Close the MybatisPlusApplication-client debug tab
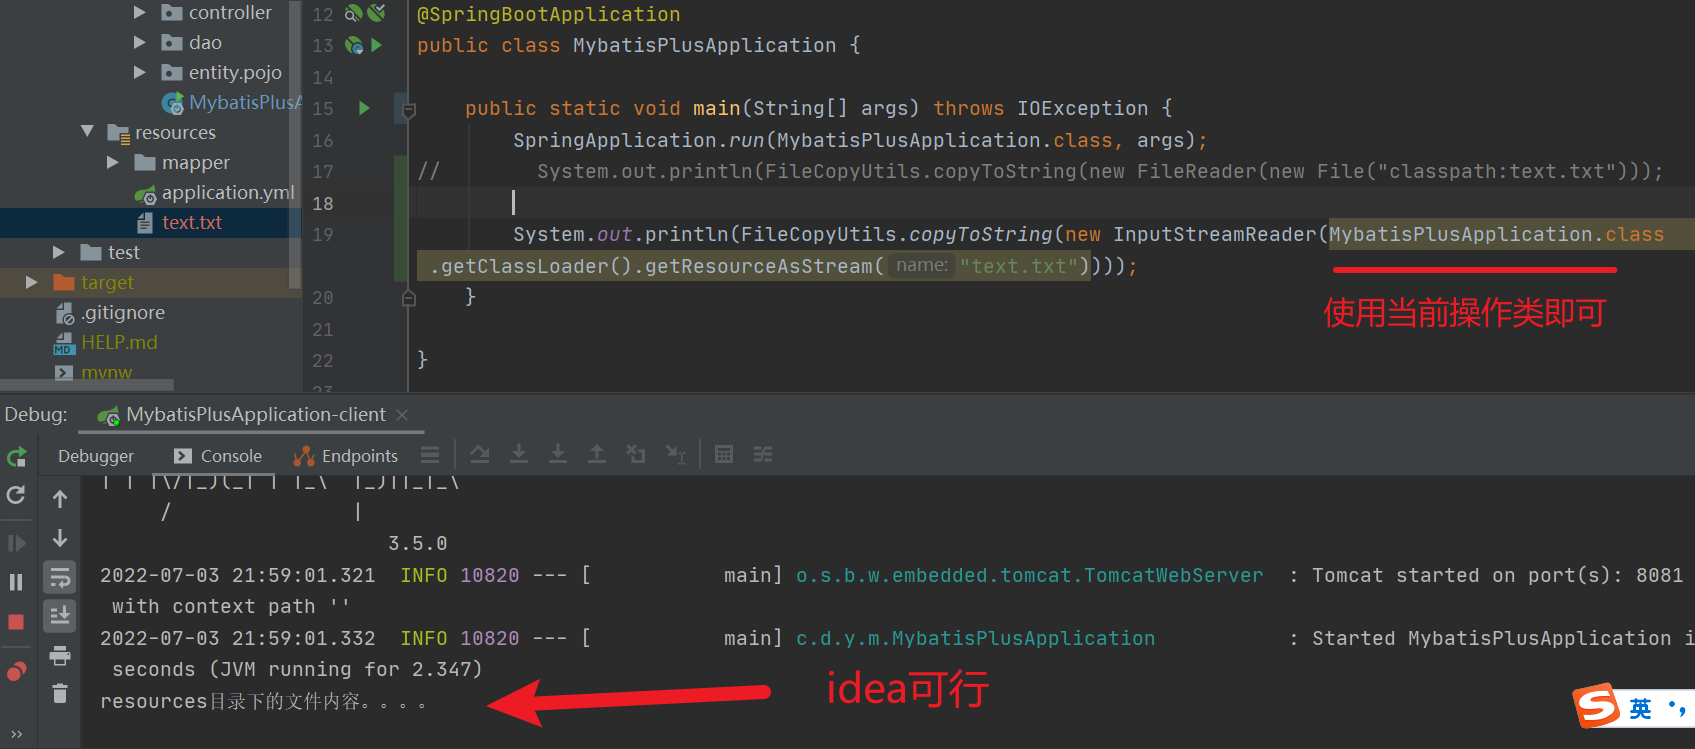Viewport: 1695px width, 749px height. (x=402, y=415)
